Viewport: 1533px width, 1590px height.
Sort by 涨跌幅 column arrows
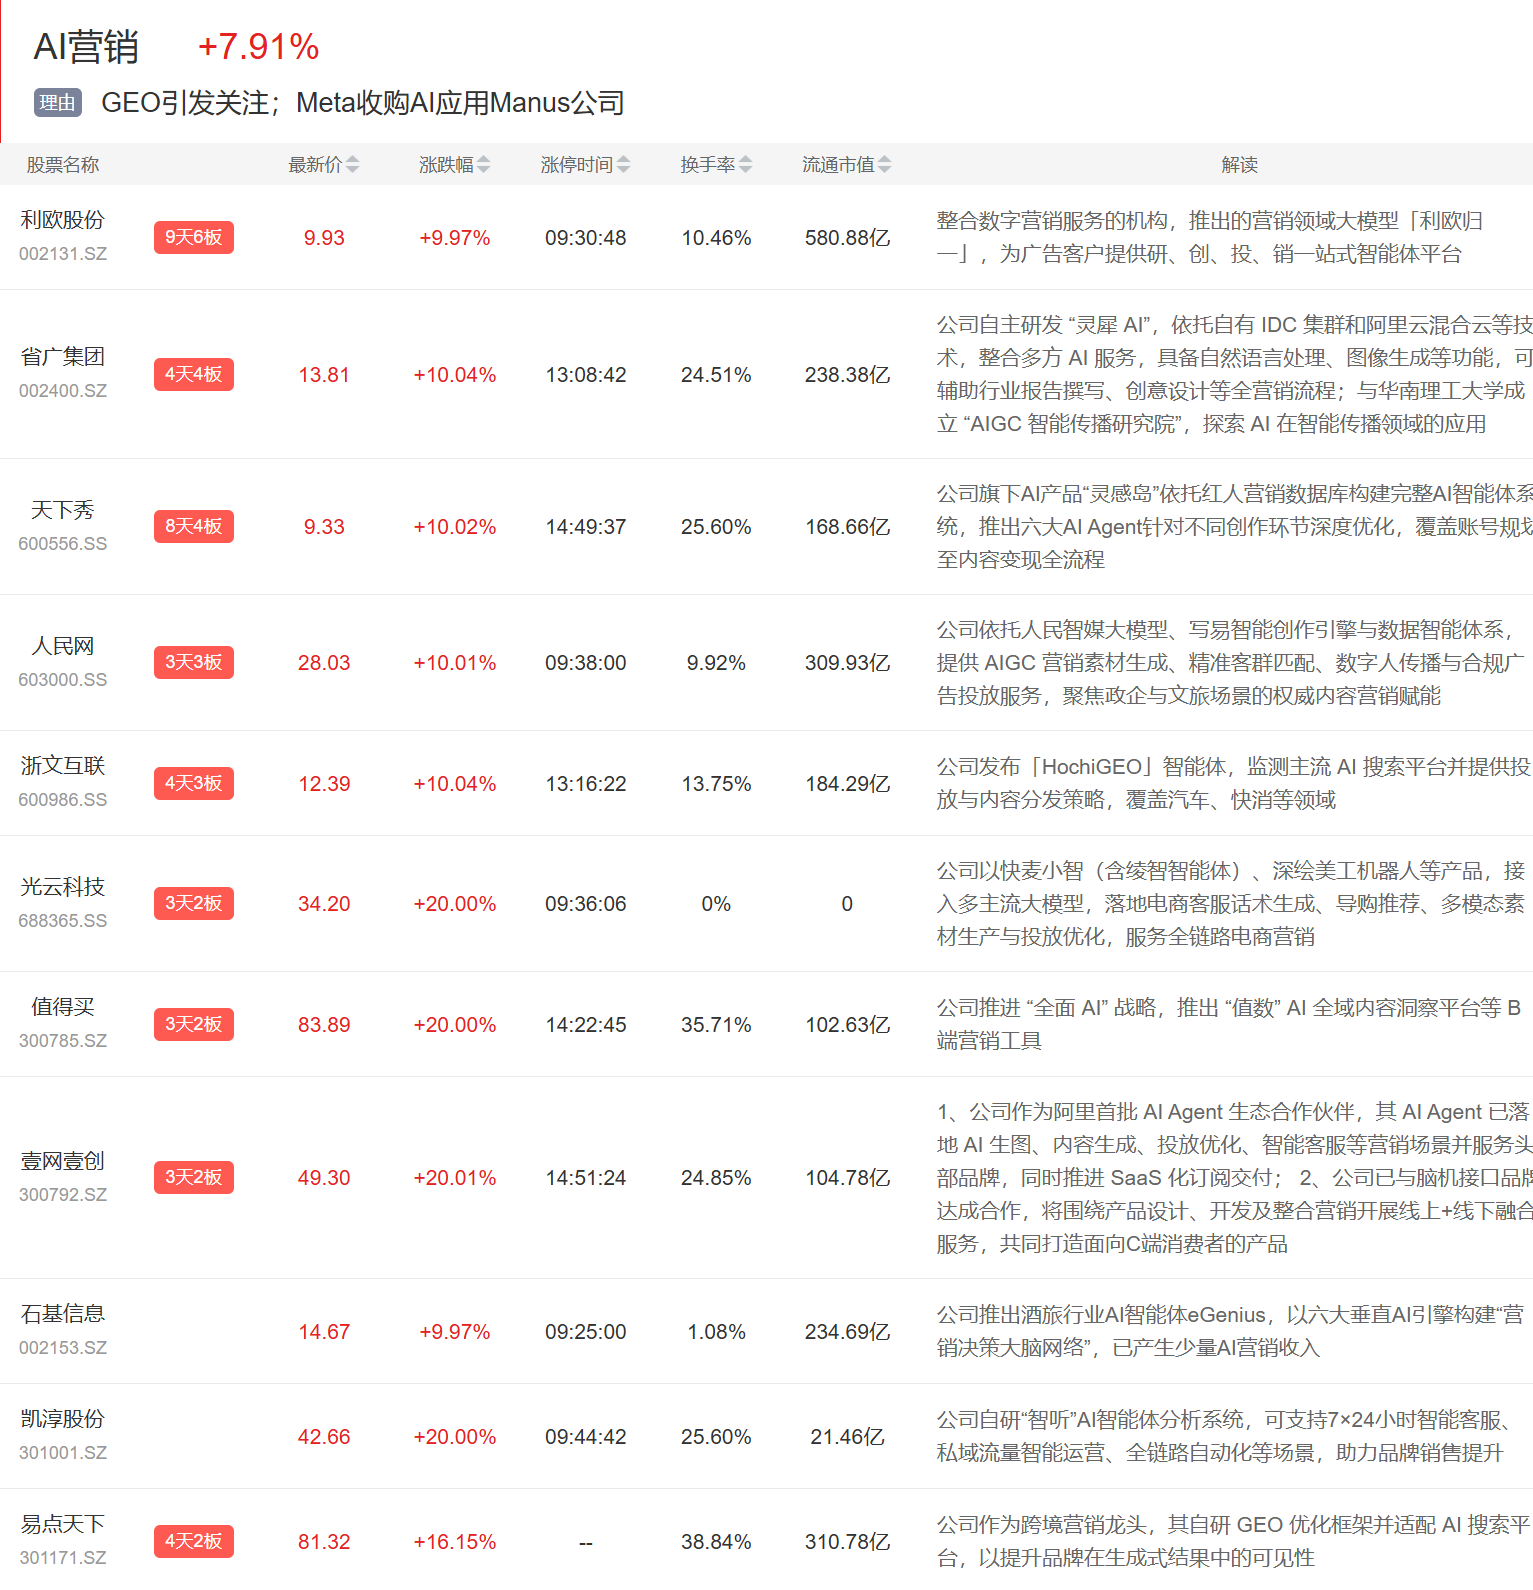483,165
